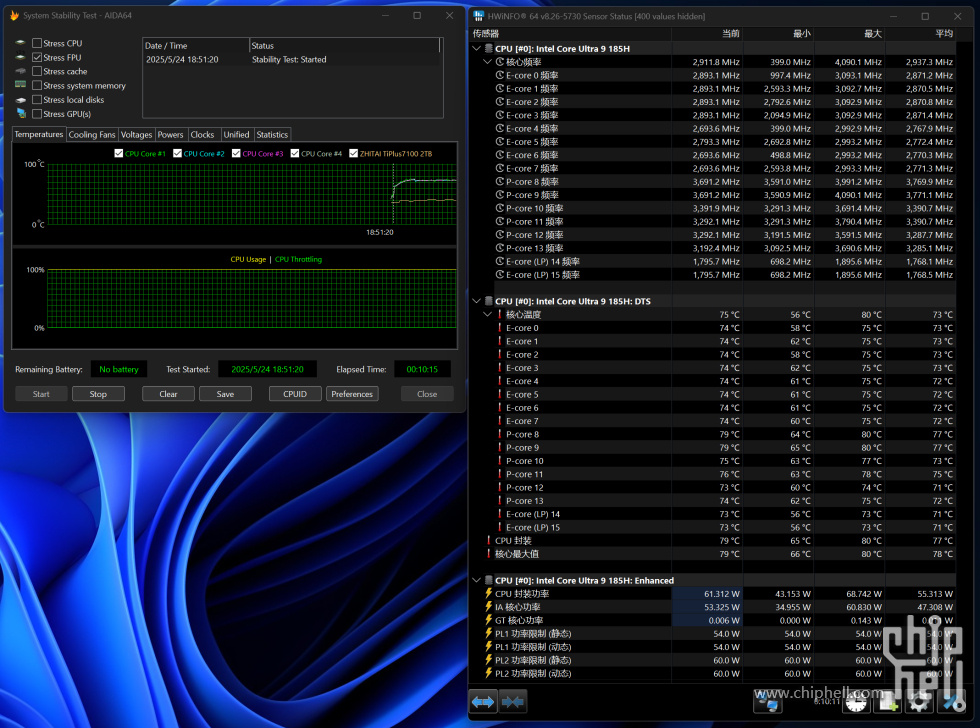The height and width of the screenshot is (728, 980).
Task: Open the remote network monitoring icon in HWiNFO
Action: [x=768, y=702]
